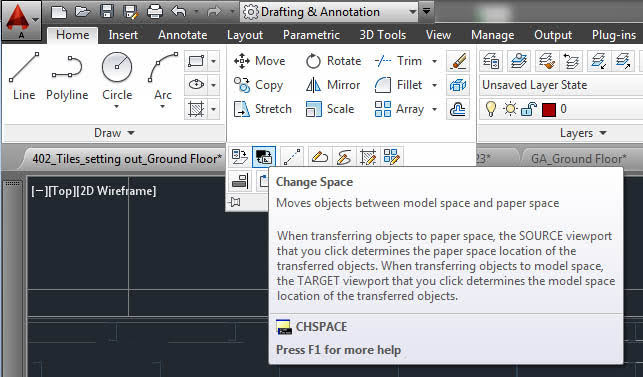
Task: Open the Parametric ribbon tab
Action: [311, 35]
